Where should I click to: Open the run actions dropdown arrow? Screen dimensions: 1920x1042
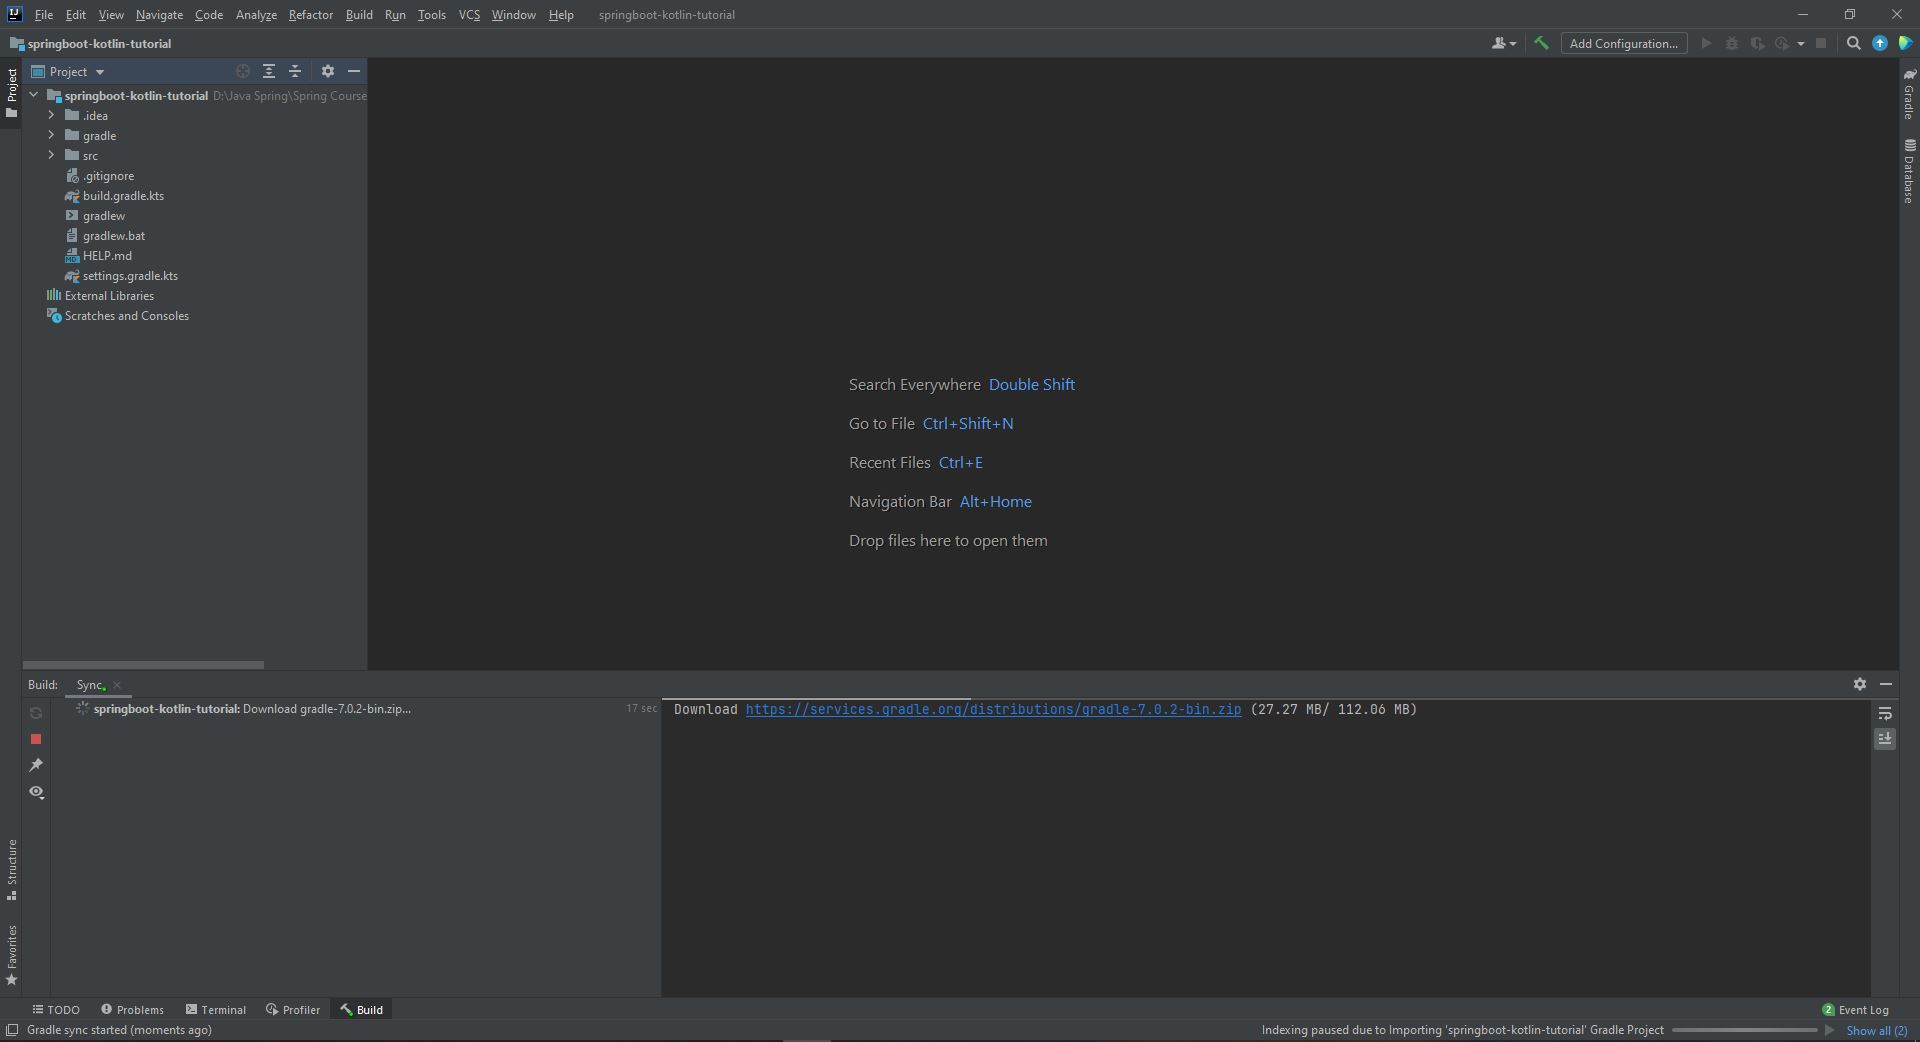1801,44
